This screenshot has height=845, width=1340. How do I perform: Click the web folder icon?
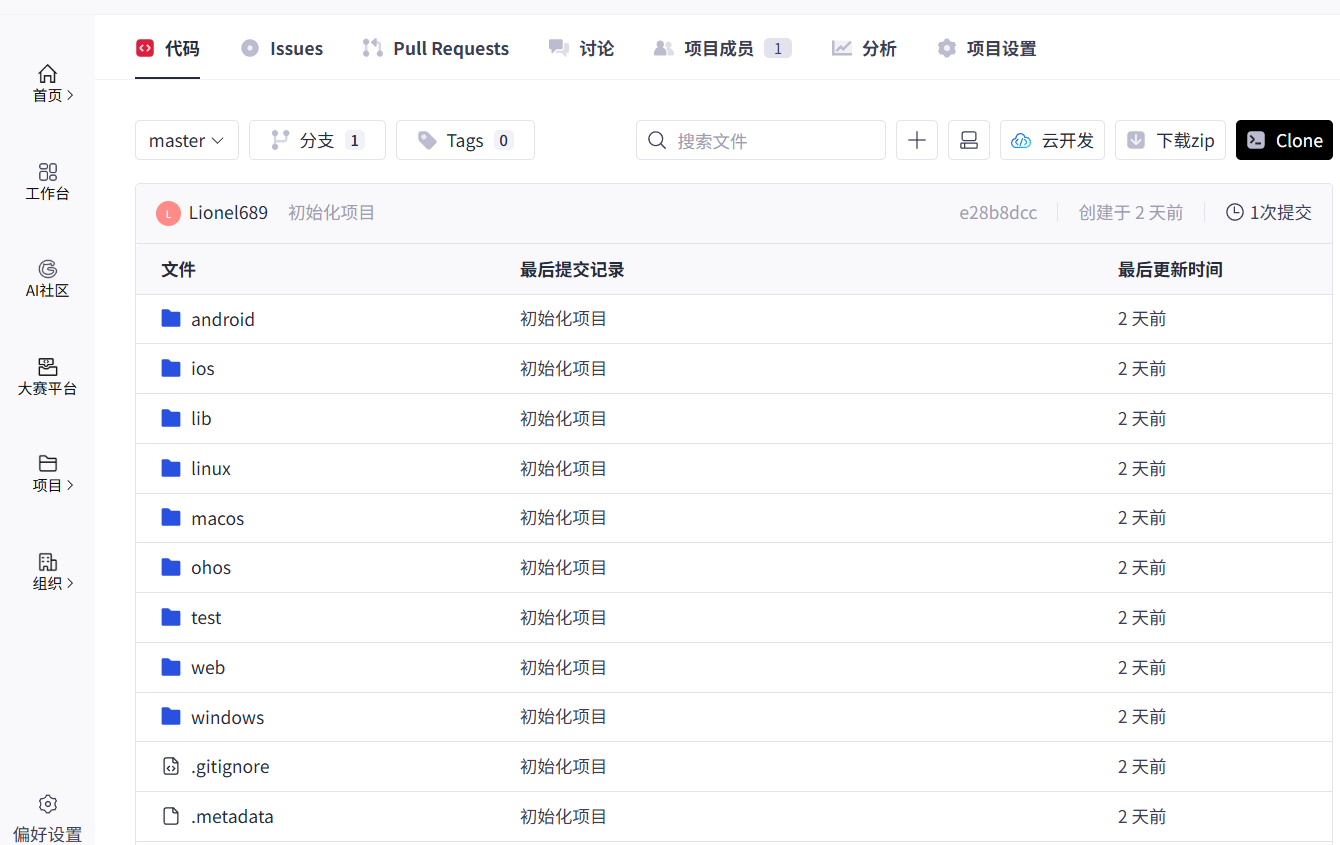click(x=171, y=667)
